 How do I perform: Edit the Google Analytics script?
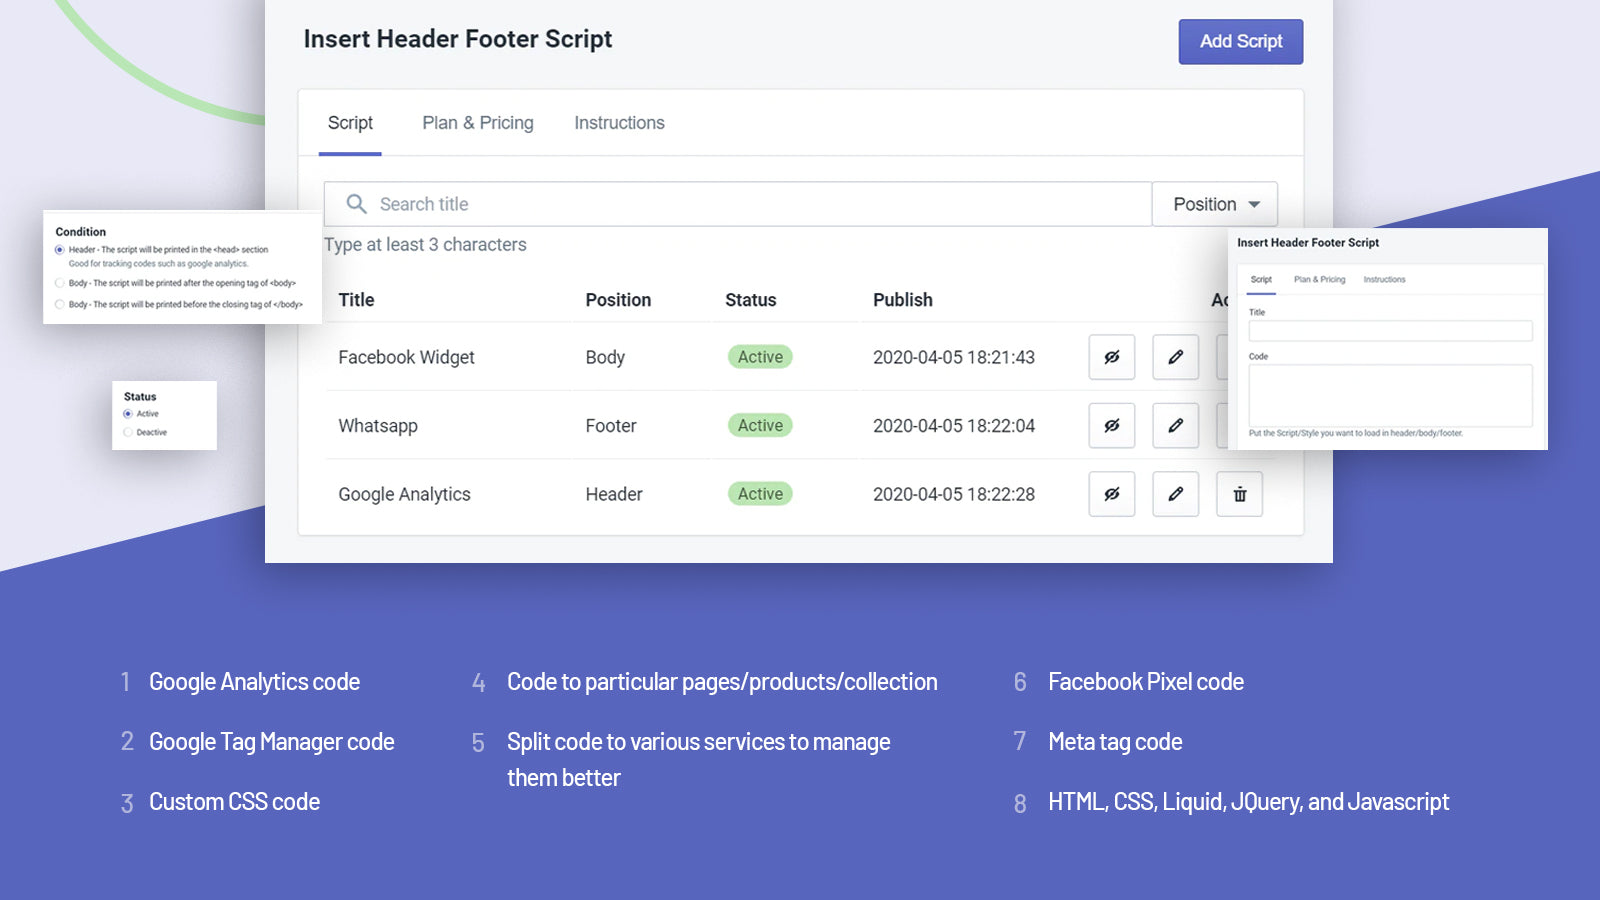(x=1175, y=494)
